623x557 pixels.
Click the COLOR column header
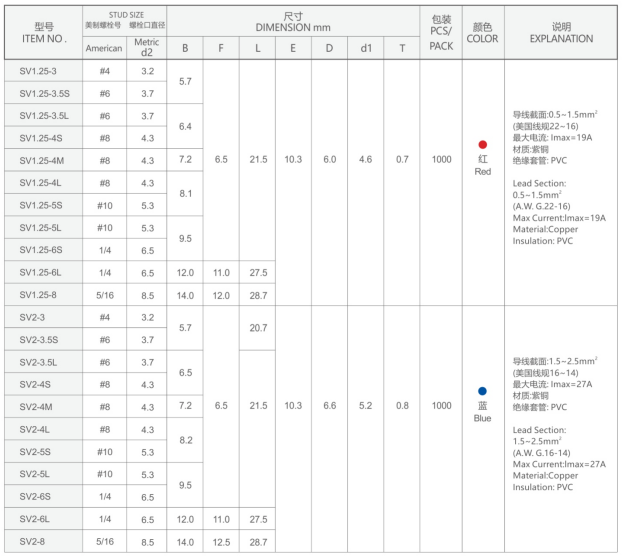(482, 32)
